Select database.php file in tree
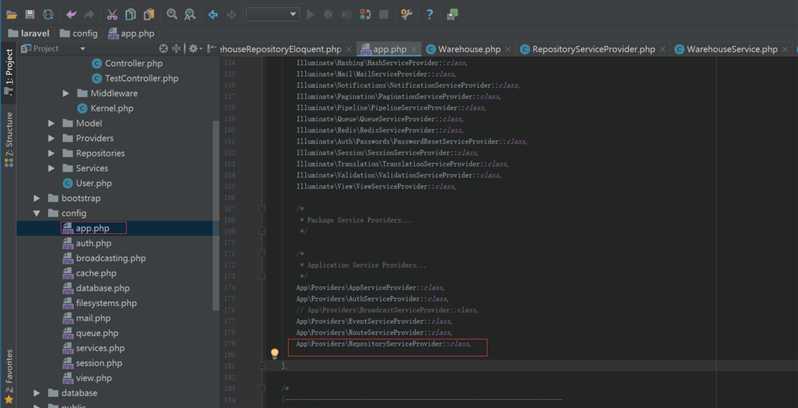Screen dimensions: 798x408 (x=96, y=288)
